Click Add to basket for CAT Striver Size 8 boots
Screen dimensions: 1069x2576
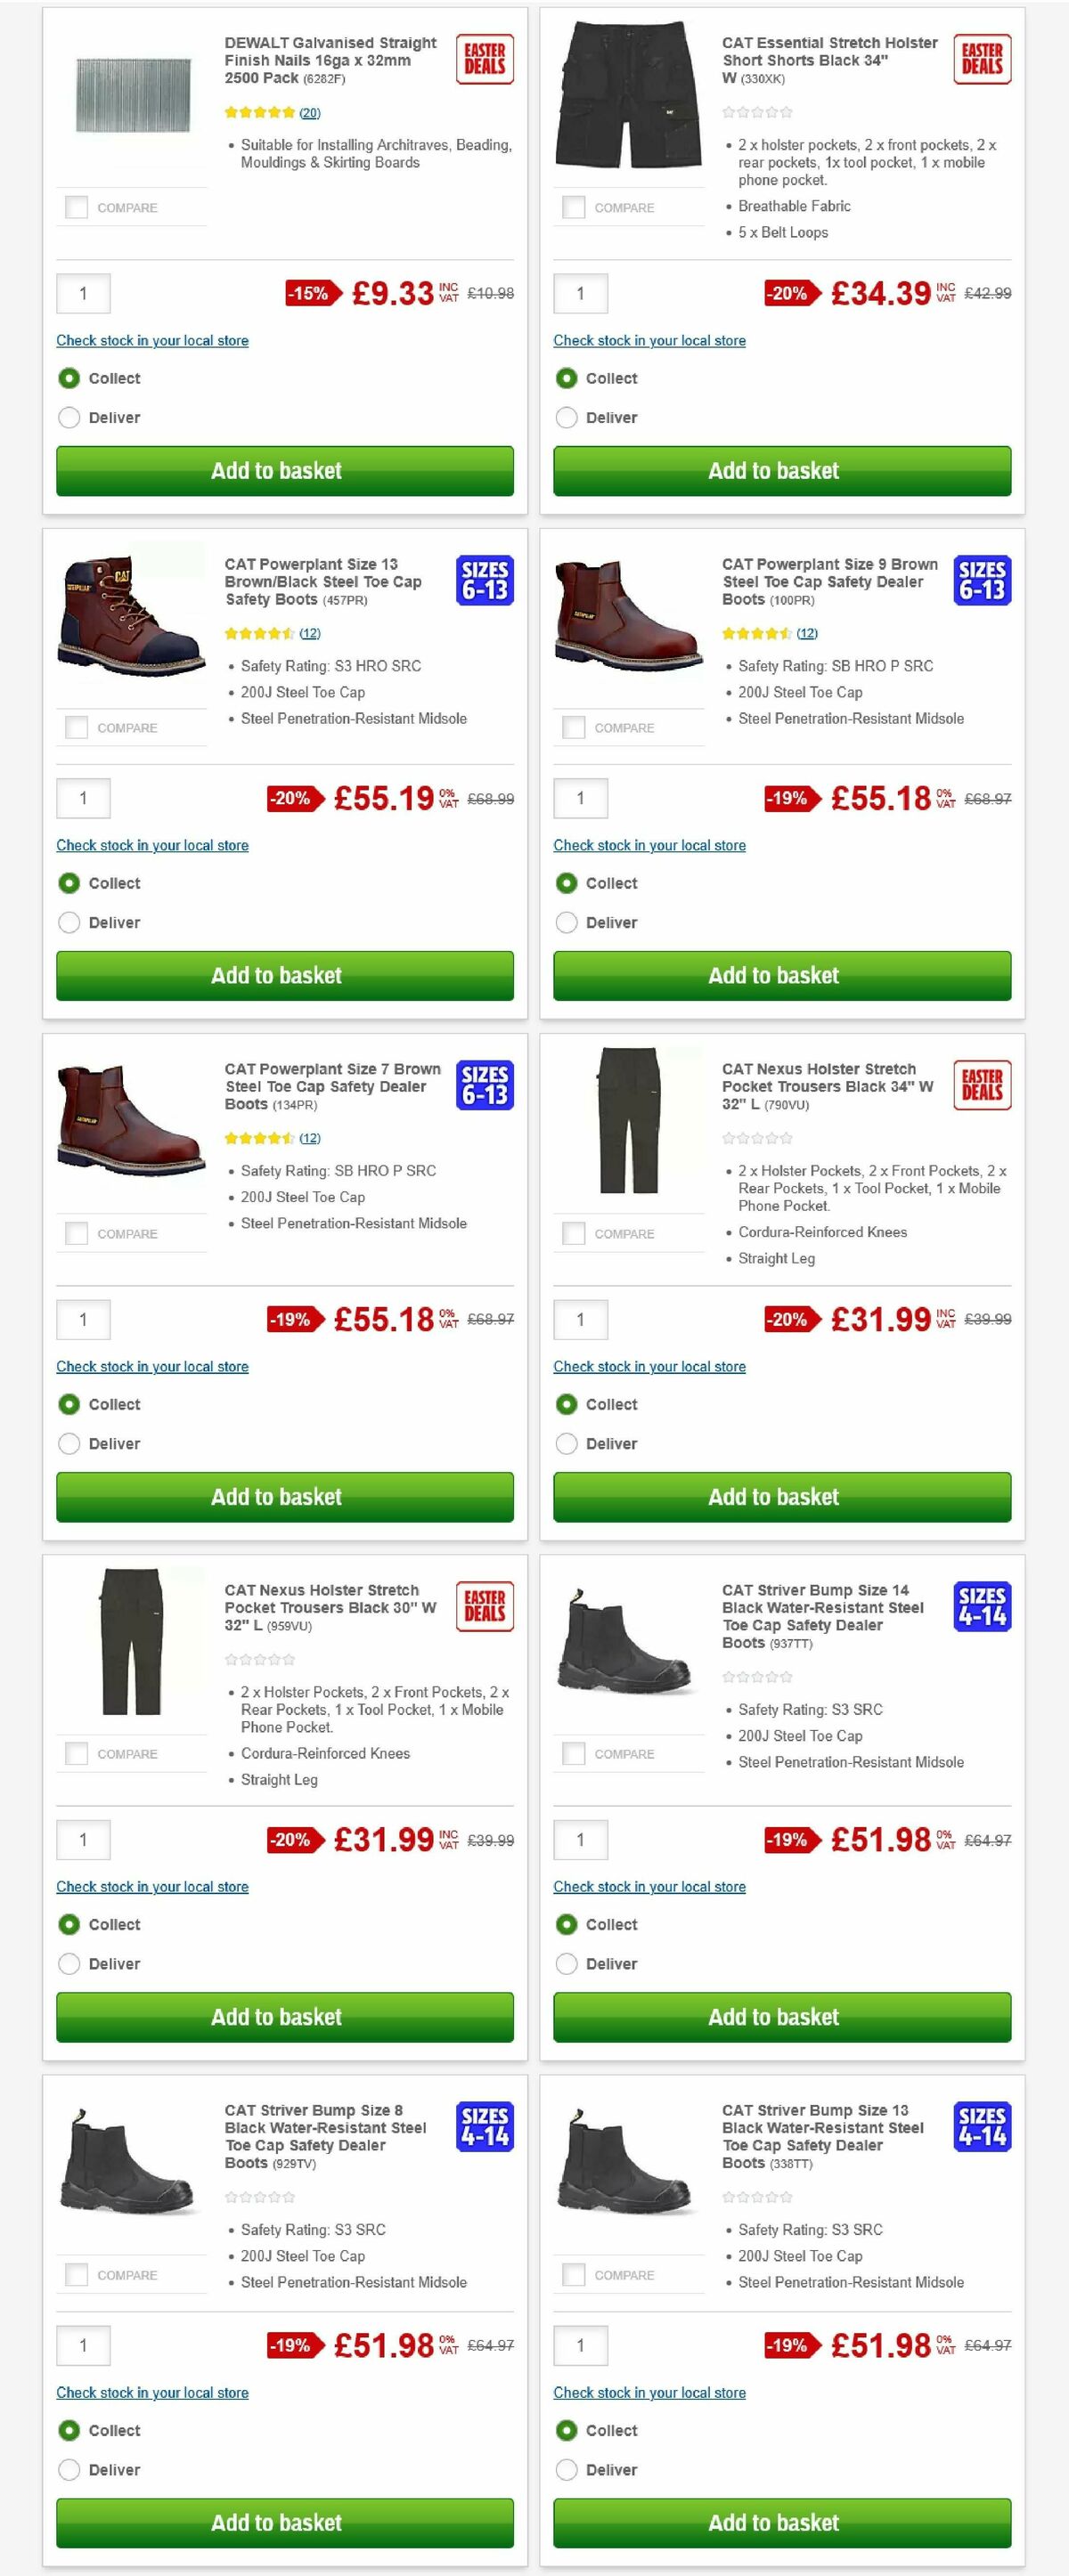click(284, 2523)
